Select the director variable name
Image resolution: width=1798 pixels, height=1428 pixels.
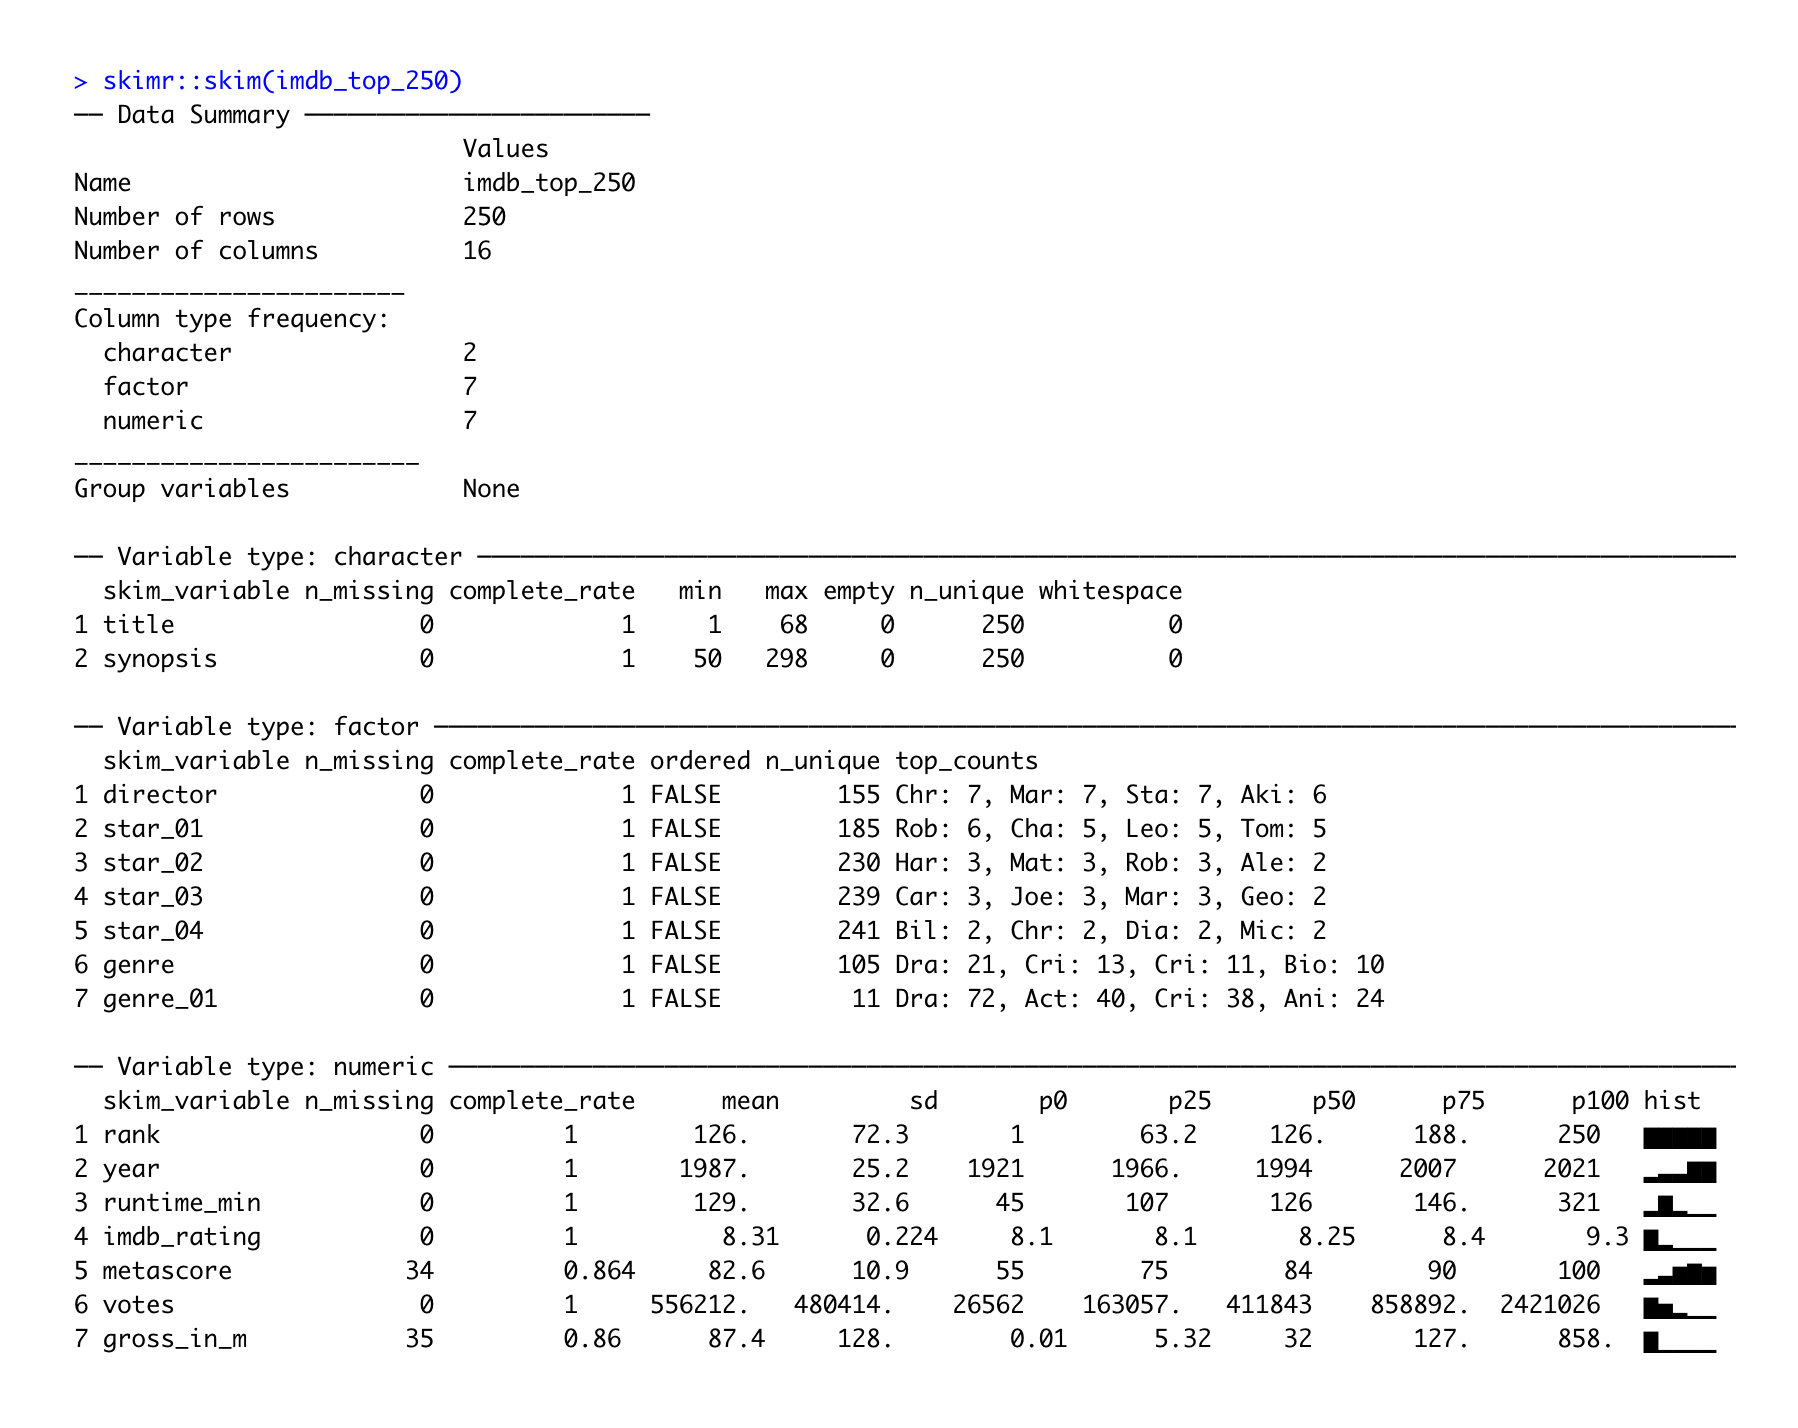[160, 795]
